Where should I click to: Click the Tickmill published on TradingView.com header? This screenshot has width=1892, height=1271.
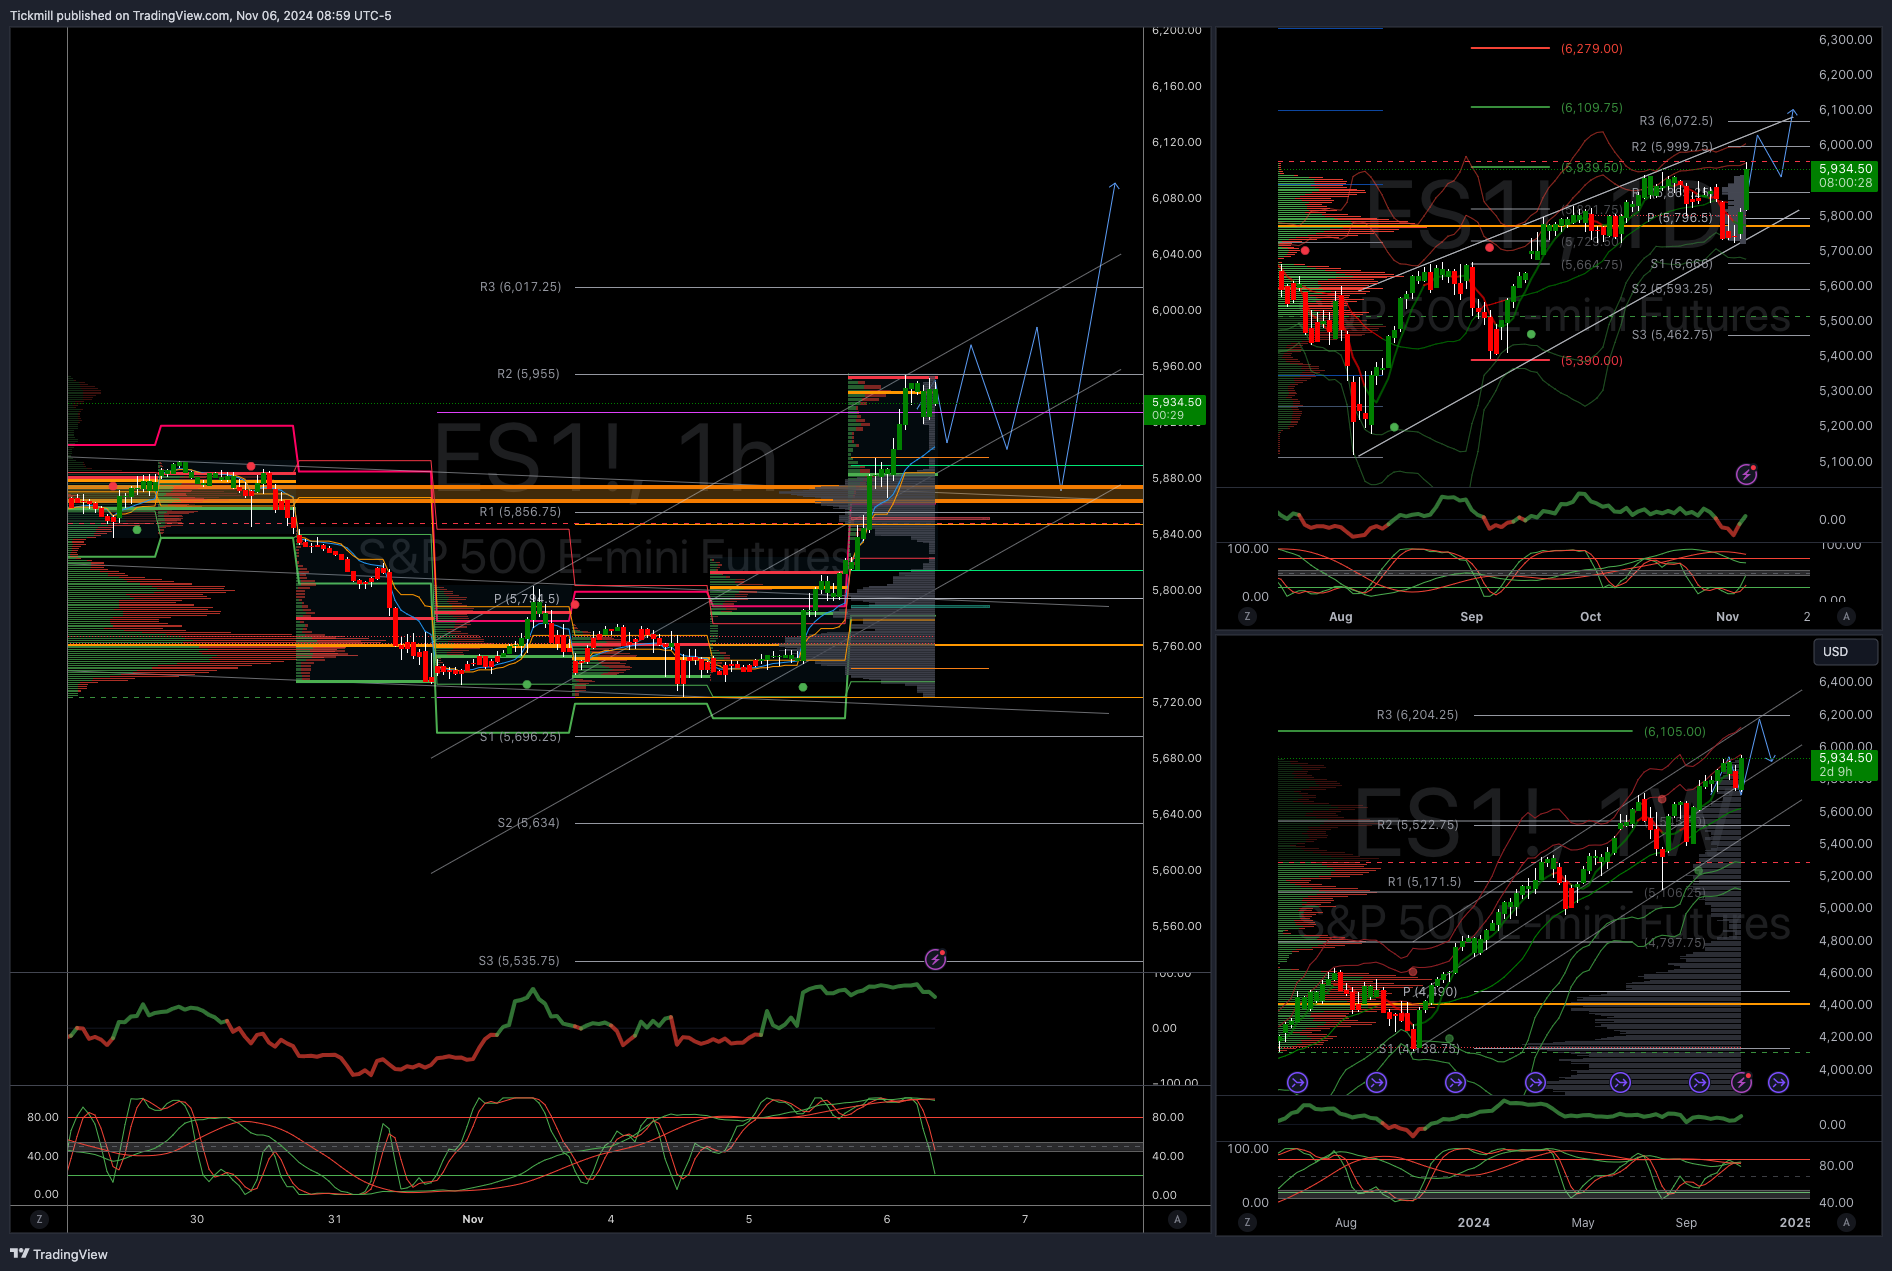pyautogui.click(x=201, y=15)
